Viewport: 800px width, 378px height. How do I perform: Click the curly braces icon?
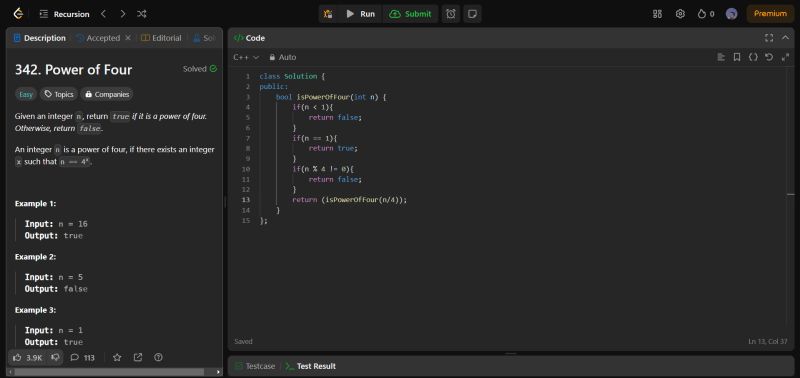click(753, 57)
